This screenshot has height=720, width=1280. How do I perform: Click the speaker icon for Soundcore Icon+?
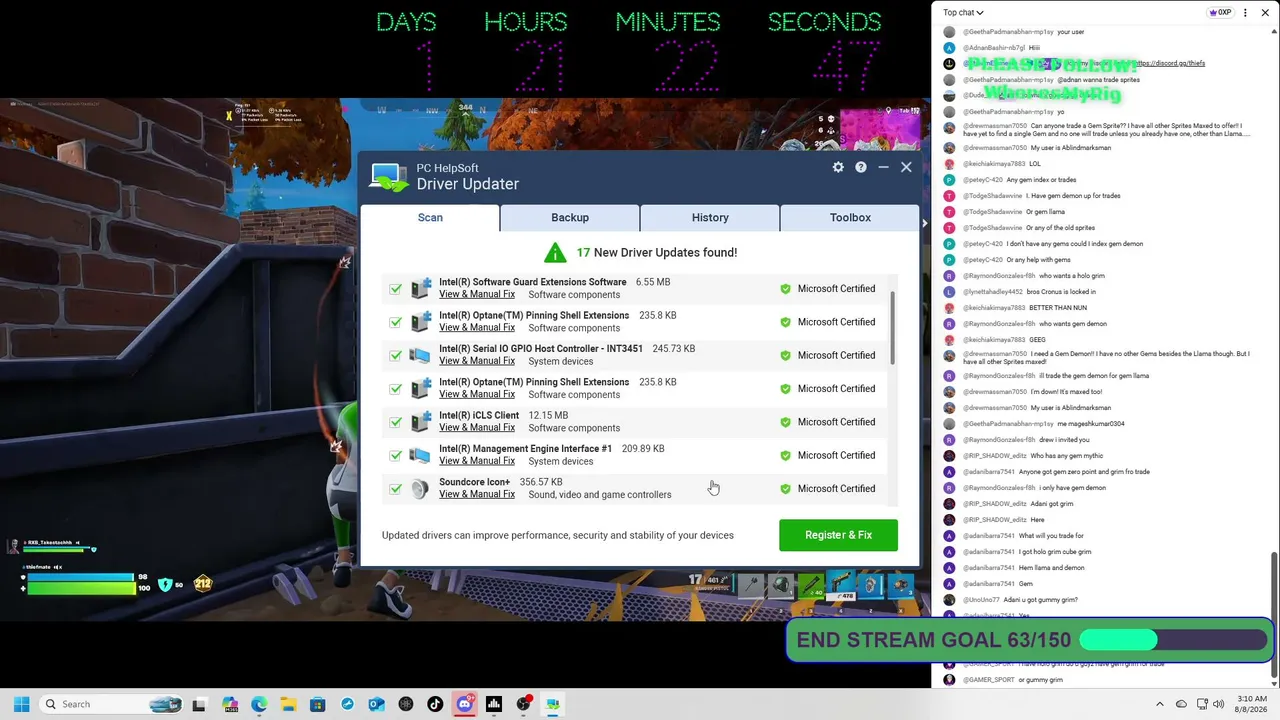coord(421,489)
